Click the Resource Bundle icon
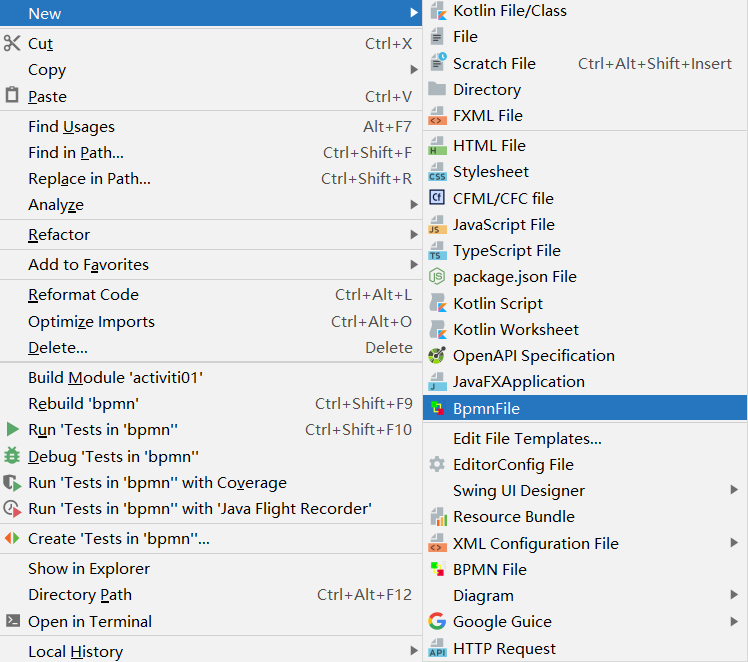This screenshot has height=662, width=748. 438,517
